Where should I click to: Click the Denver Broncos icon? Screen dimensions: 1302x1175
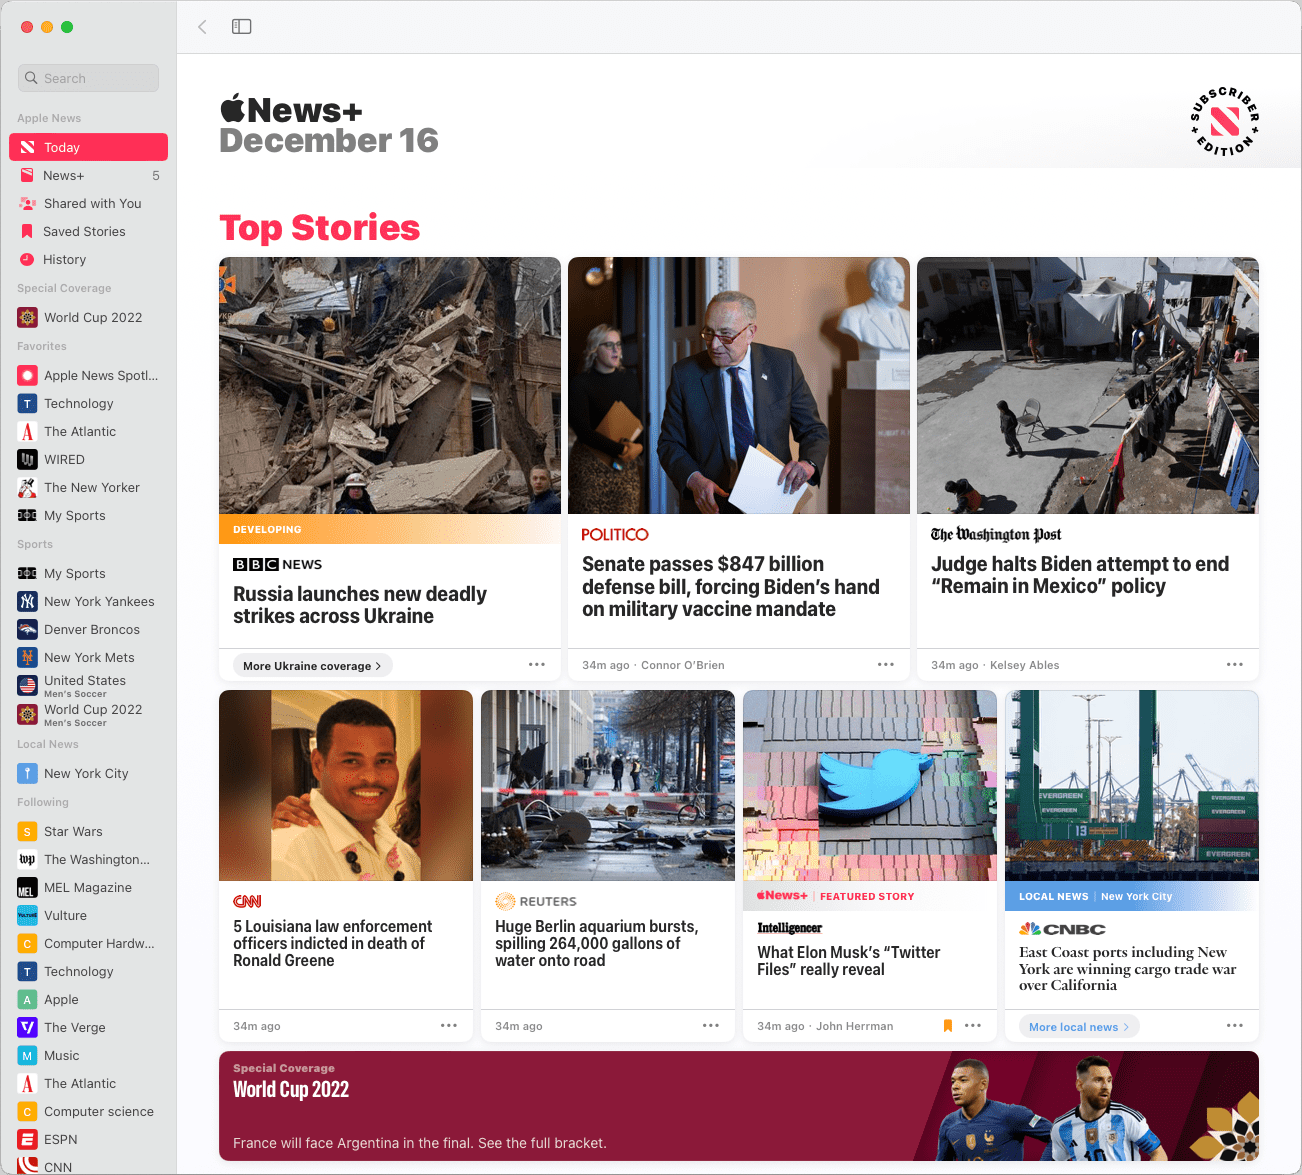click(27, 629)
